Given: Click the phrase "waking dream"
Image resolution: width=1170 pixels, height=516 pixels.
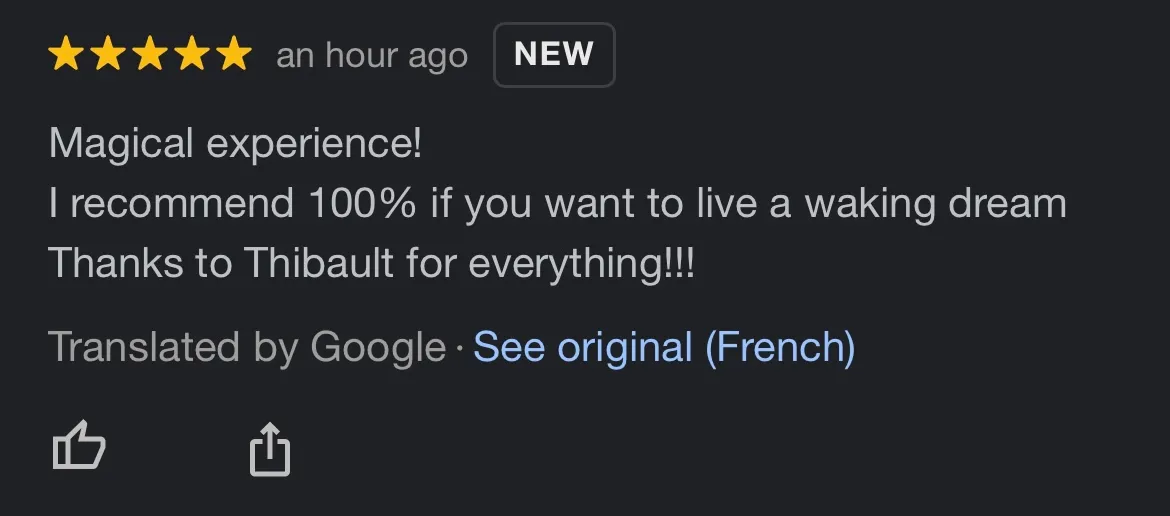Looking at the screenshot, I should 935,204.
